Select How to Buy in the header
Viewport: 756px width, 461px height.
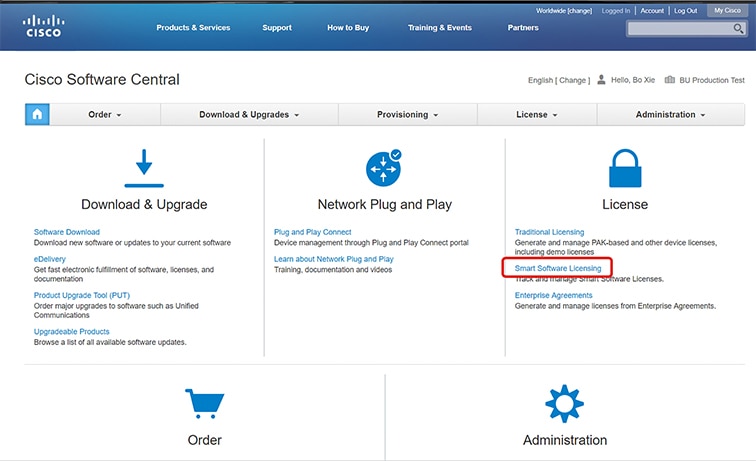pos(348,27)
